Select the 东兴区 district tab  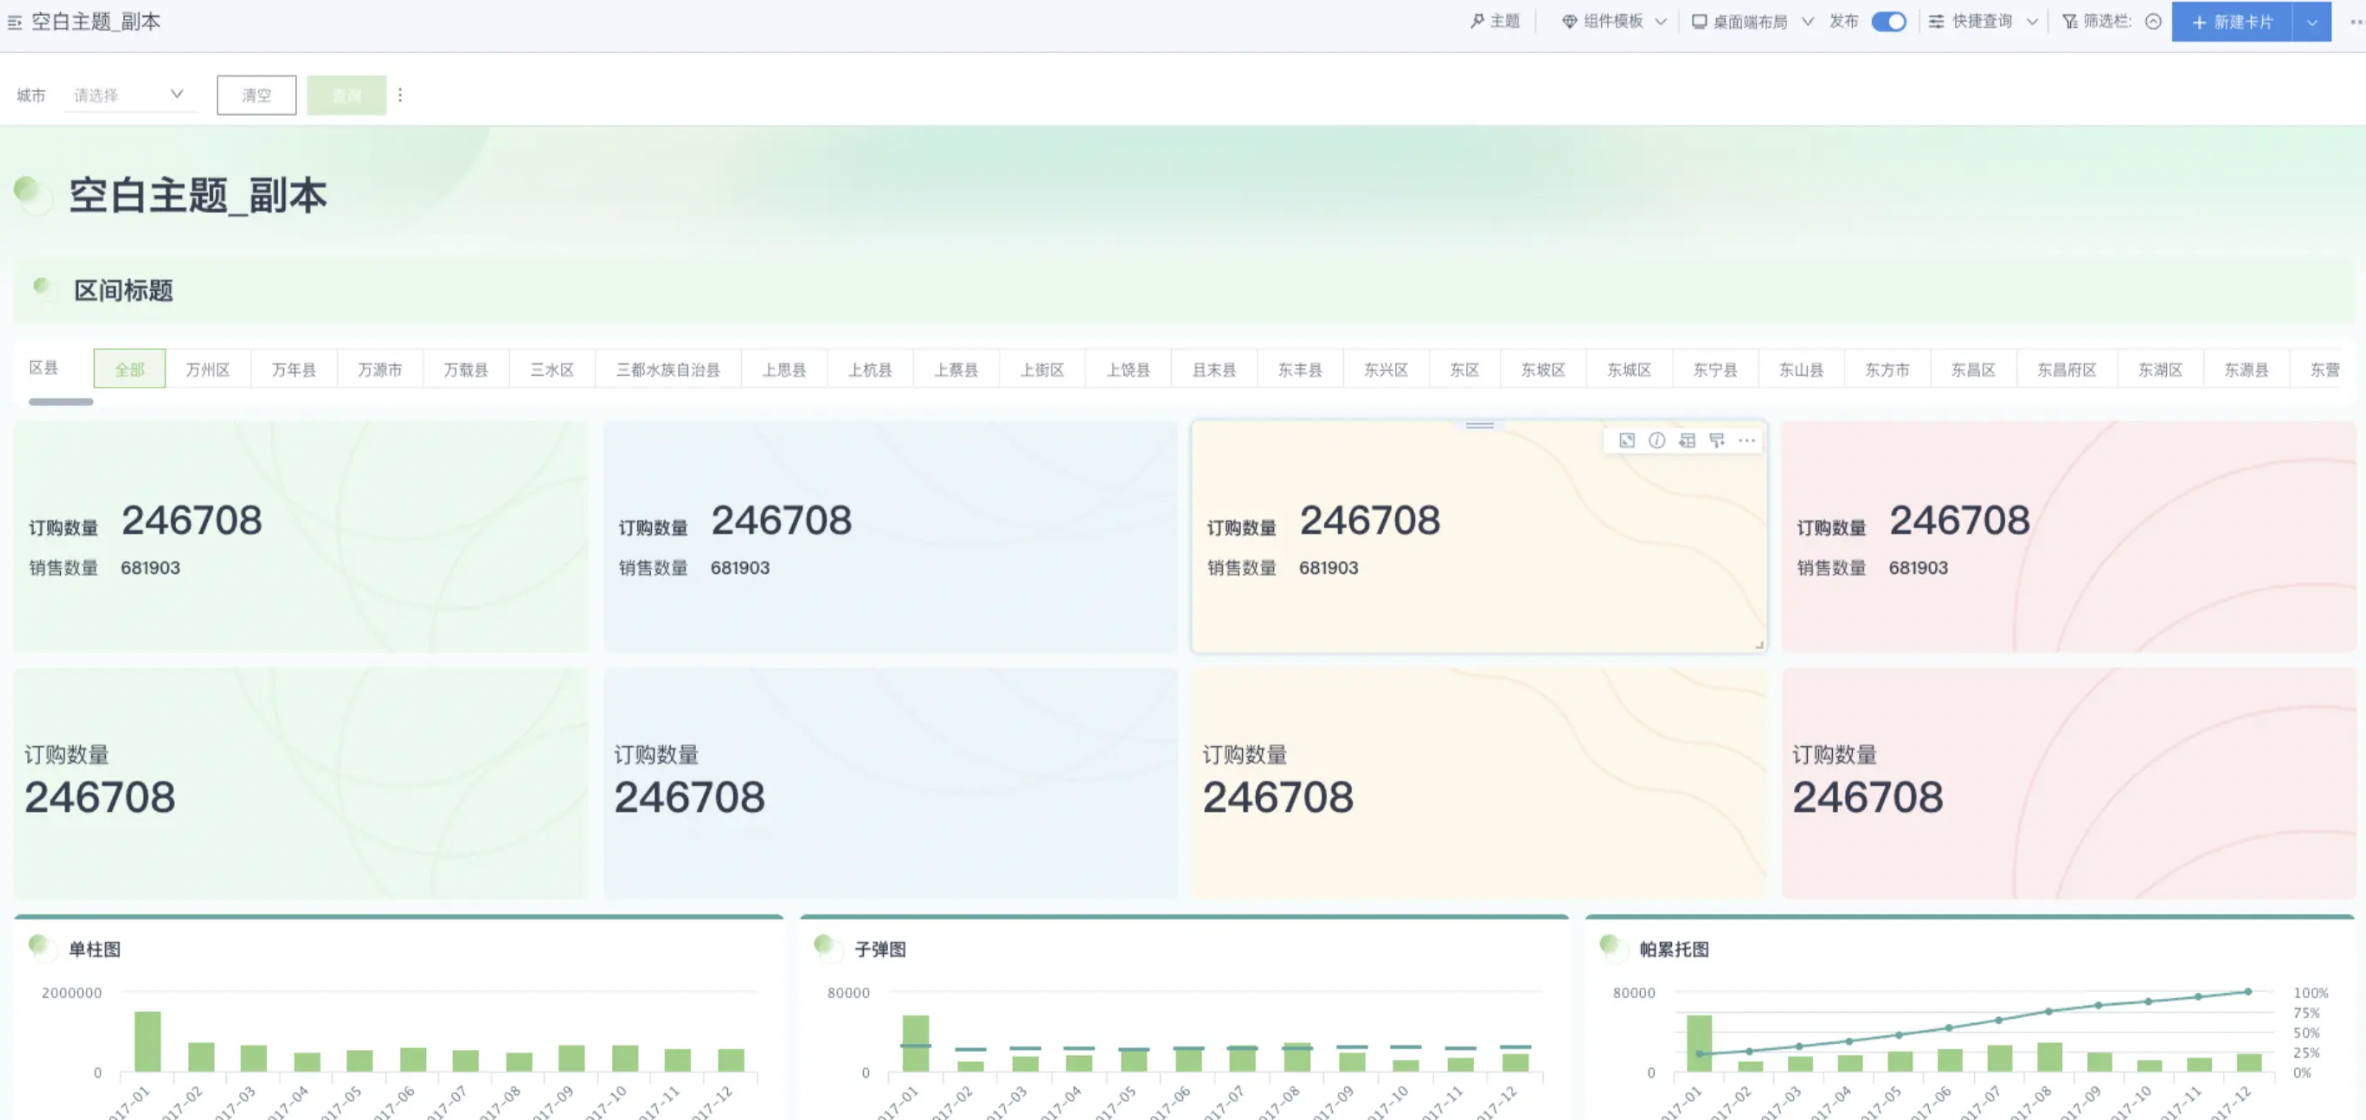pyautogui.click(x=1386, y=369)
